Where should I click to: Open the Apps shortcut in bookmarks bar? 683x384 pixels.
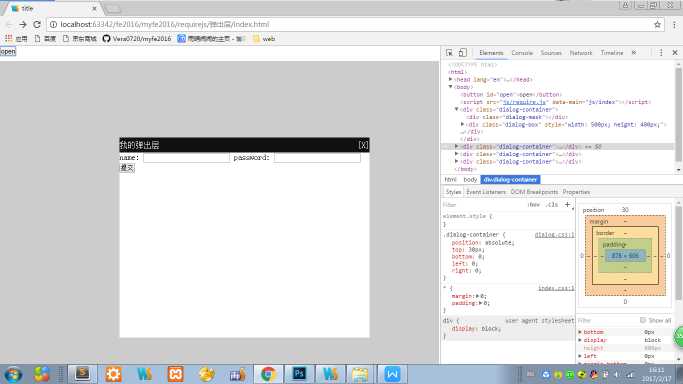click(x=16, y=39)
